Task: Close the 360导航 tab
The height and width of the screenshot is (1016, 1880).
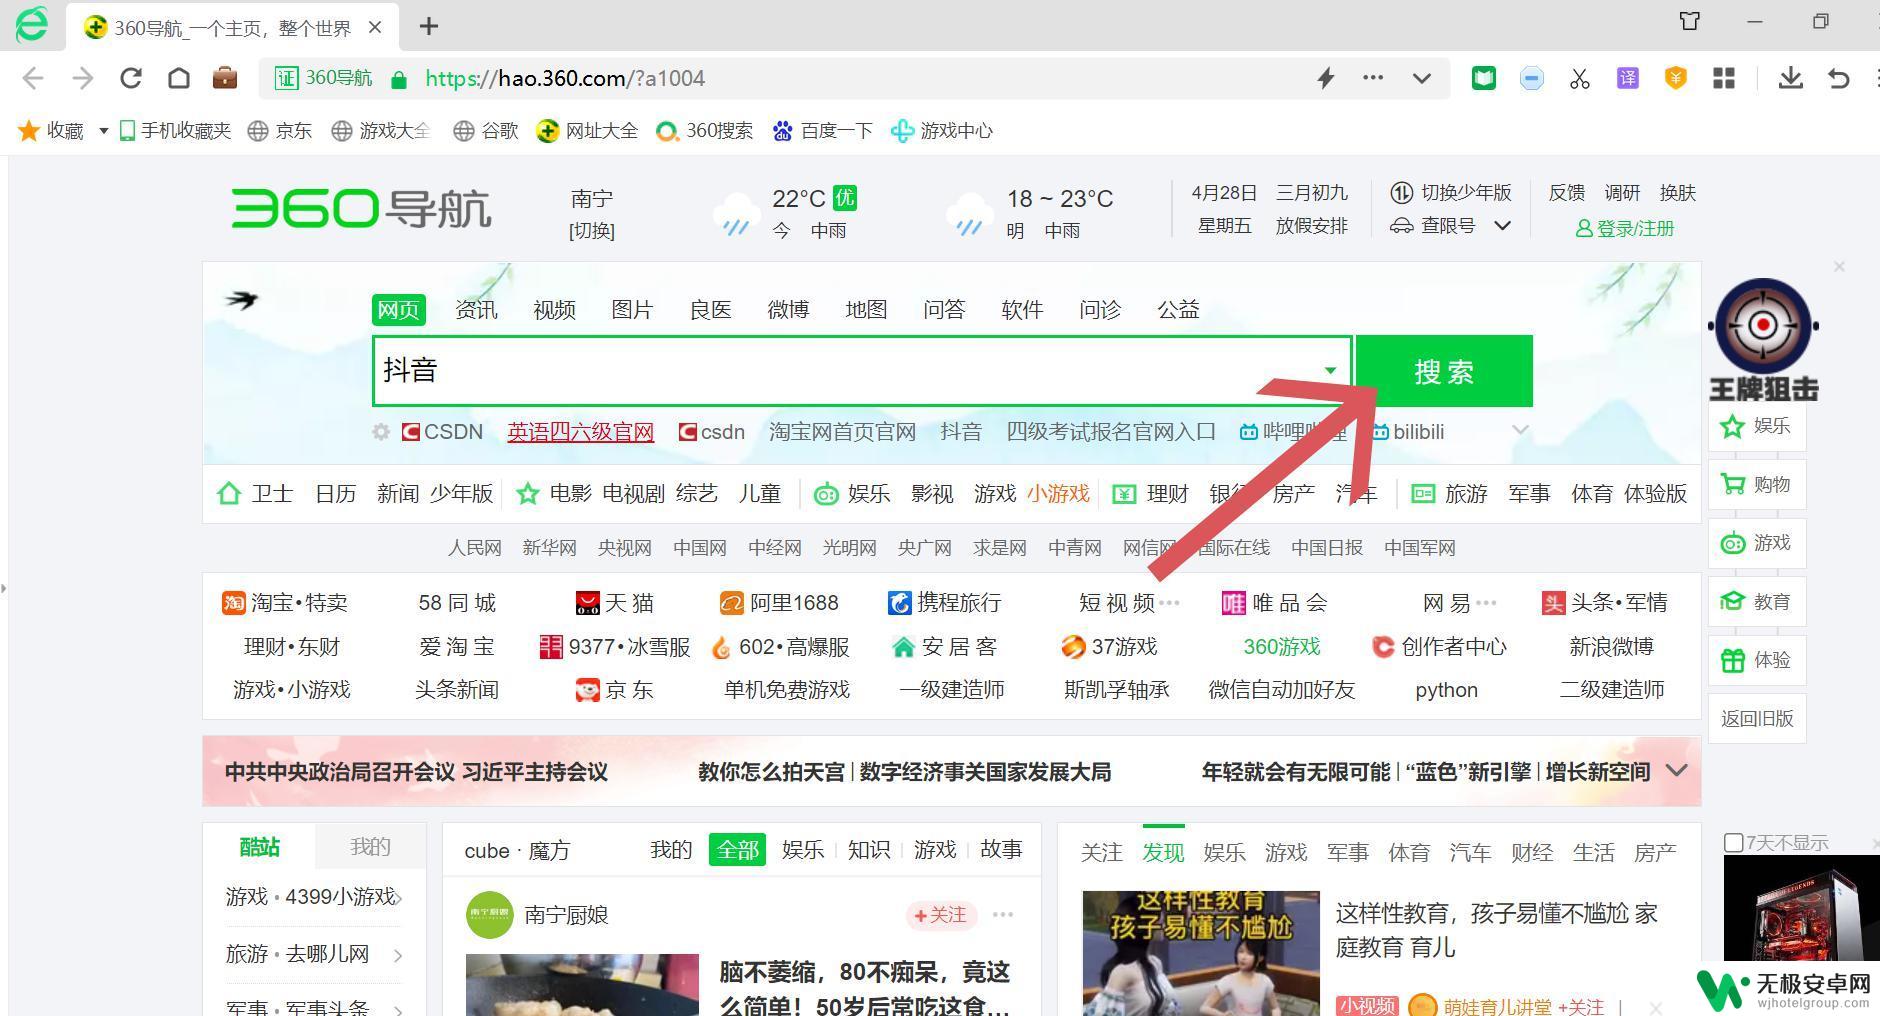Action: pyautogui.click(x=375, y=27)
